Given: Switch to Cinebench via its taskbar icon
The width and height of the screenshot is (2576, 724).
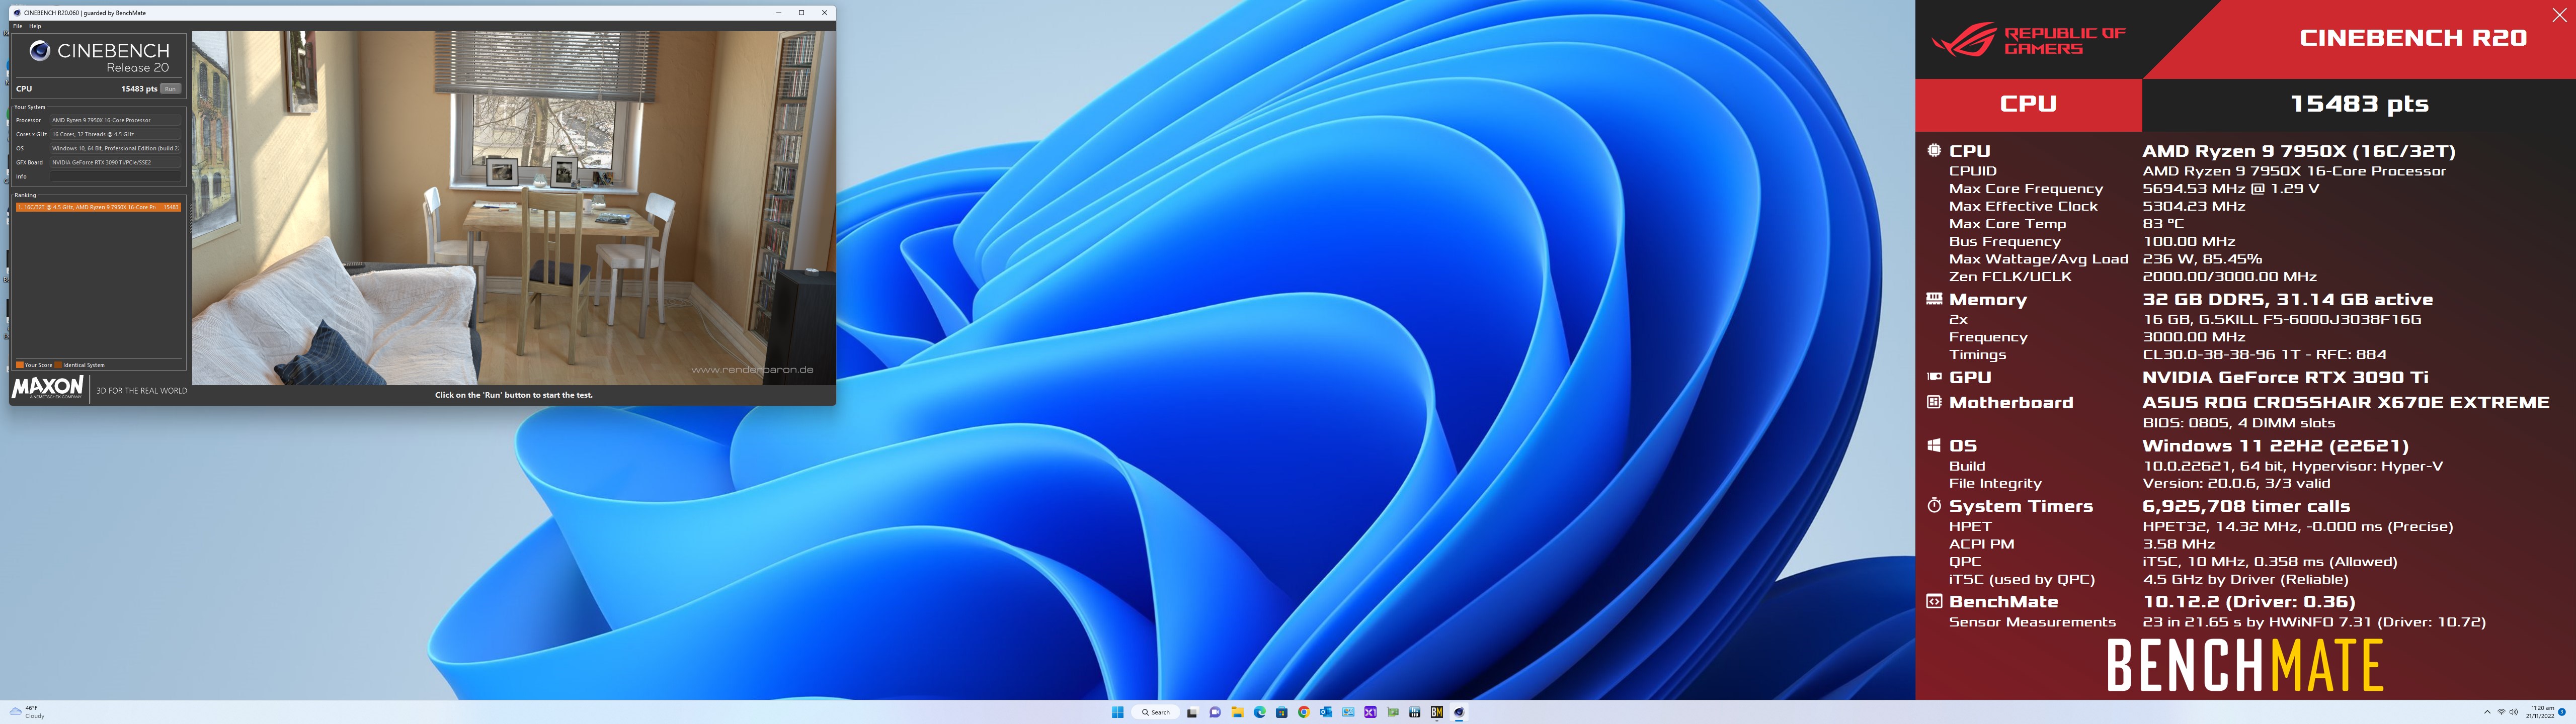Looking at the screenshot, I should [x=1459, y=712].
